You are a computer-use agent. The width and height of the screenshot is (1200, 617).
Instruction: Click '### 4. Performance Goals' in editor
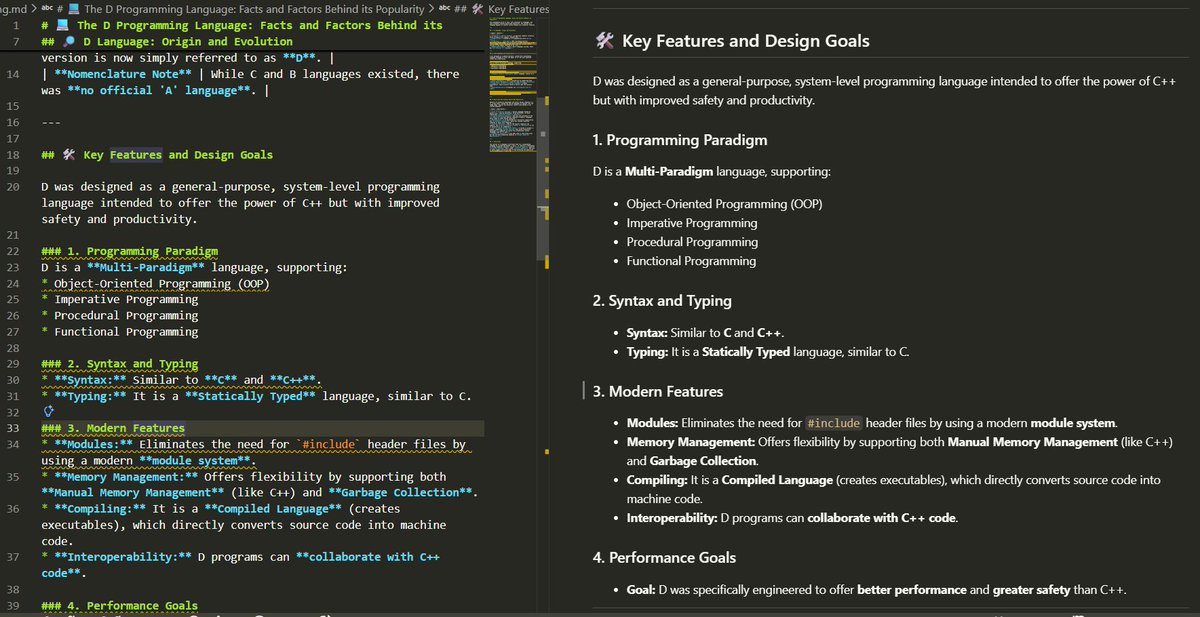point(120,606)
